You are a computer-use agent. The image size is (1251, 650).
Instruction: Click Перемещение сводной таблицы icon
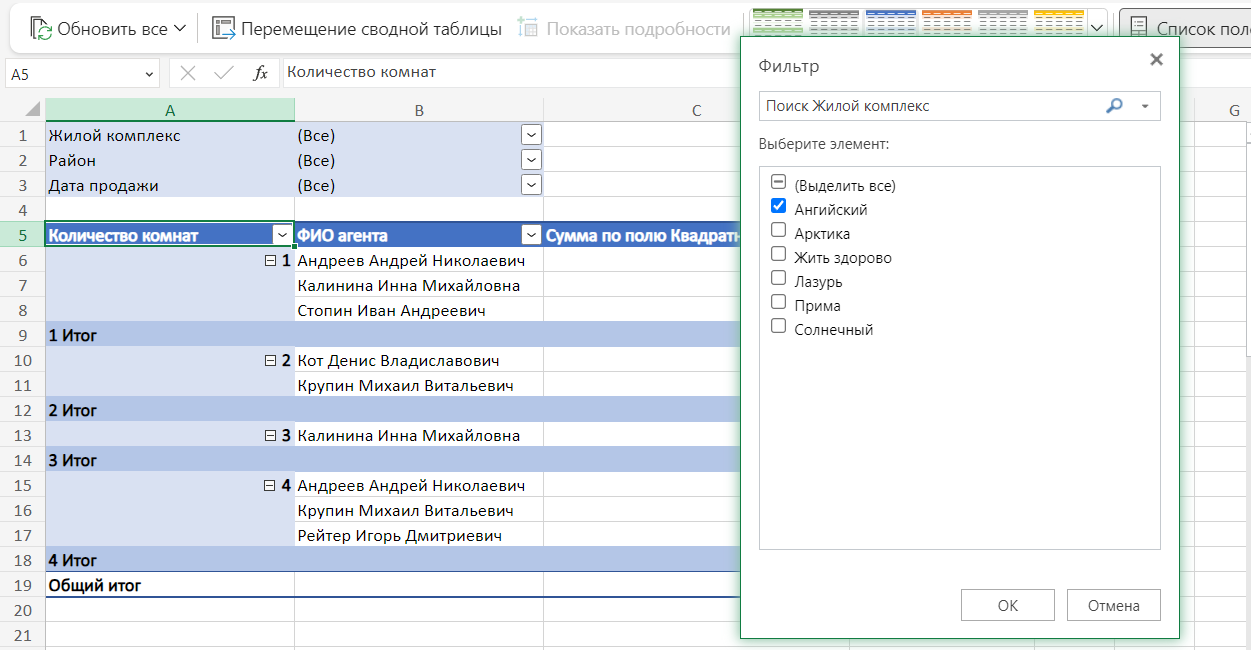(x=224, y=29)
